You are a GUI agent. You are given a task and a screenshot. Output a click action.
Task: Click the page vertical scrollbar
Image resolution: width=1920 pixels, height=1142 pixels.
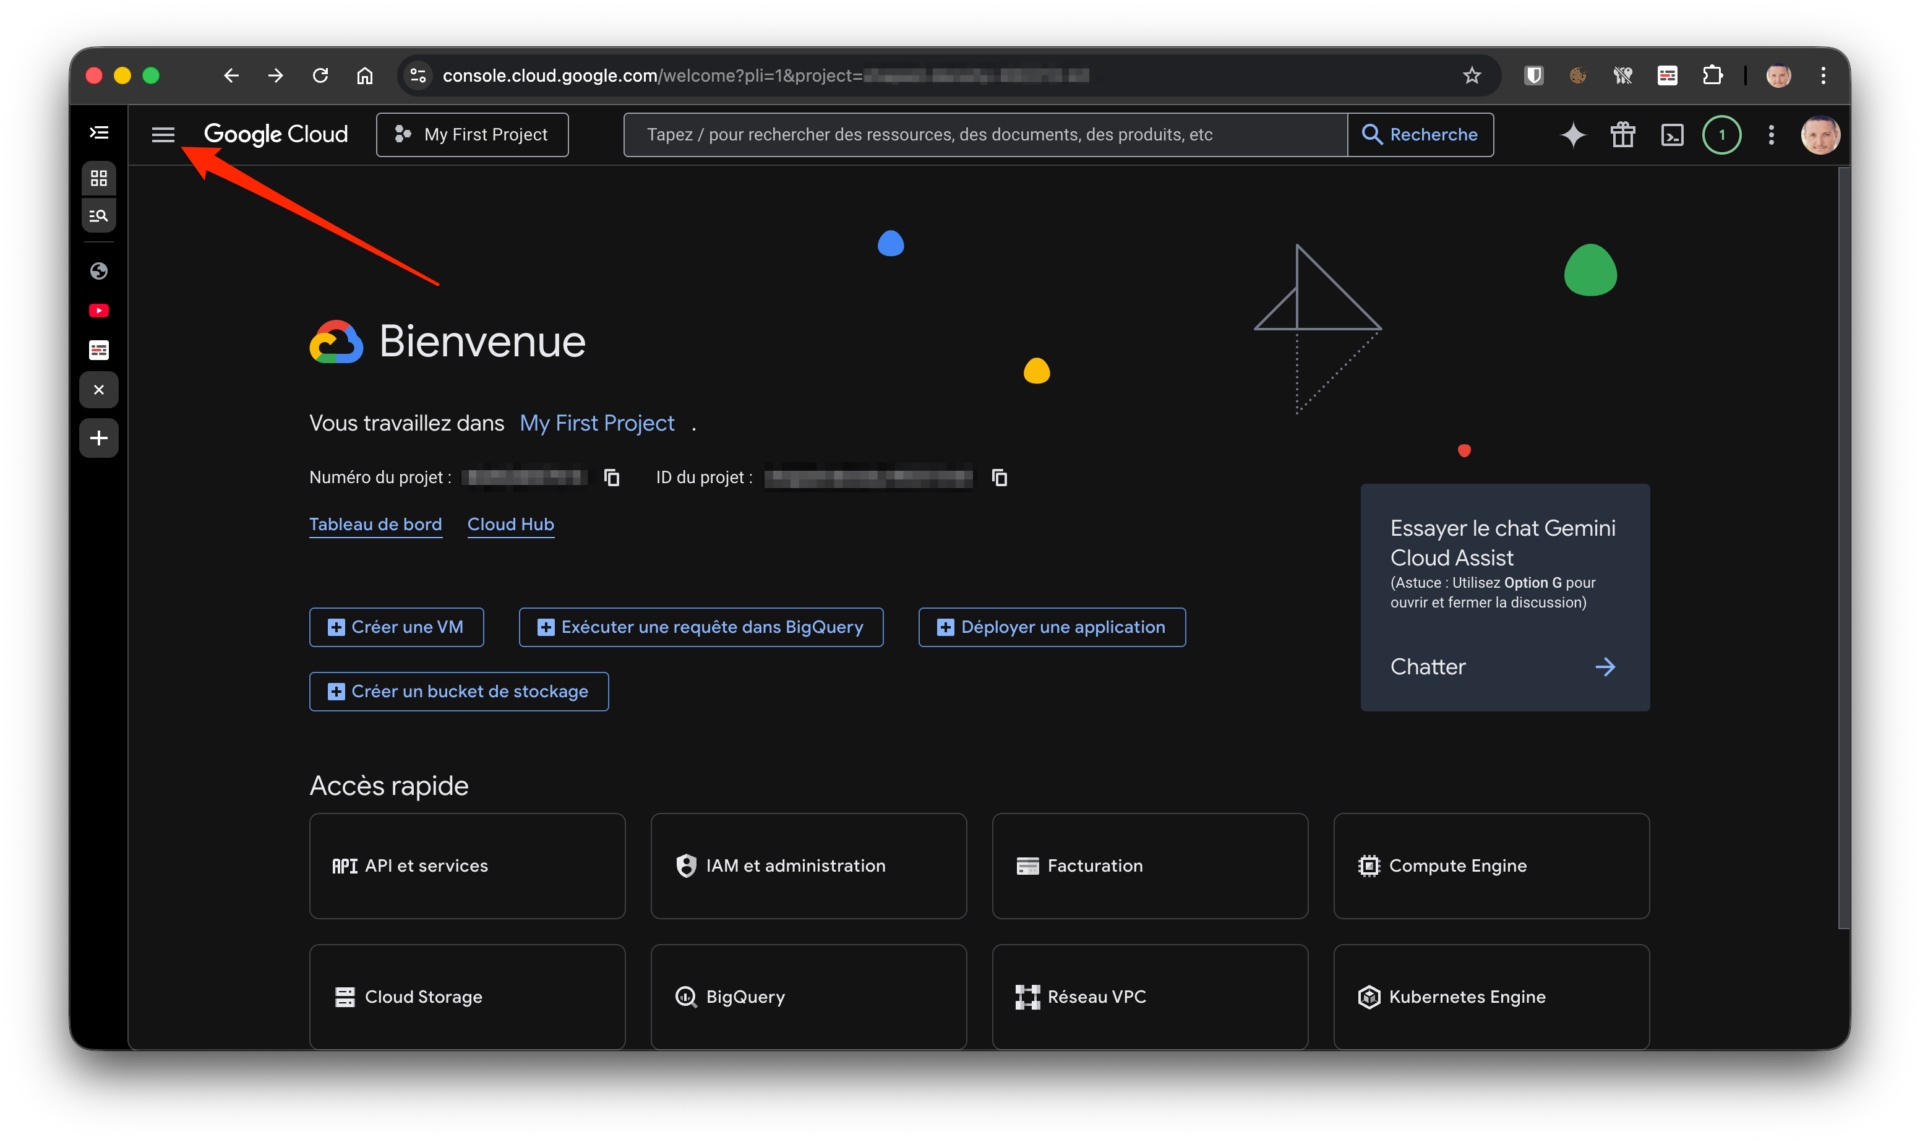1843,548
